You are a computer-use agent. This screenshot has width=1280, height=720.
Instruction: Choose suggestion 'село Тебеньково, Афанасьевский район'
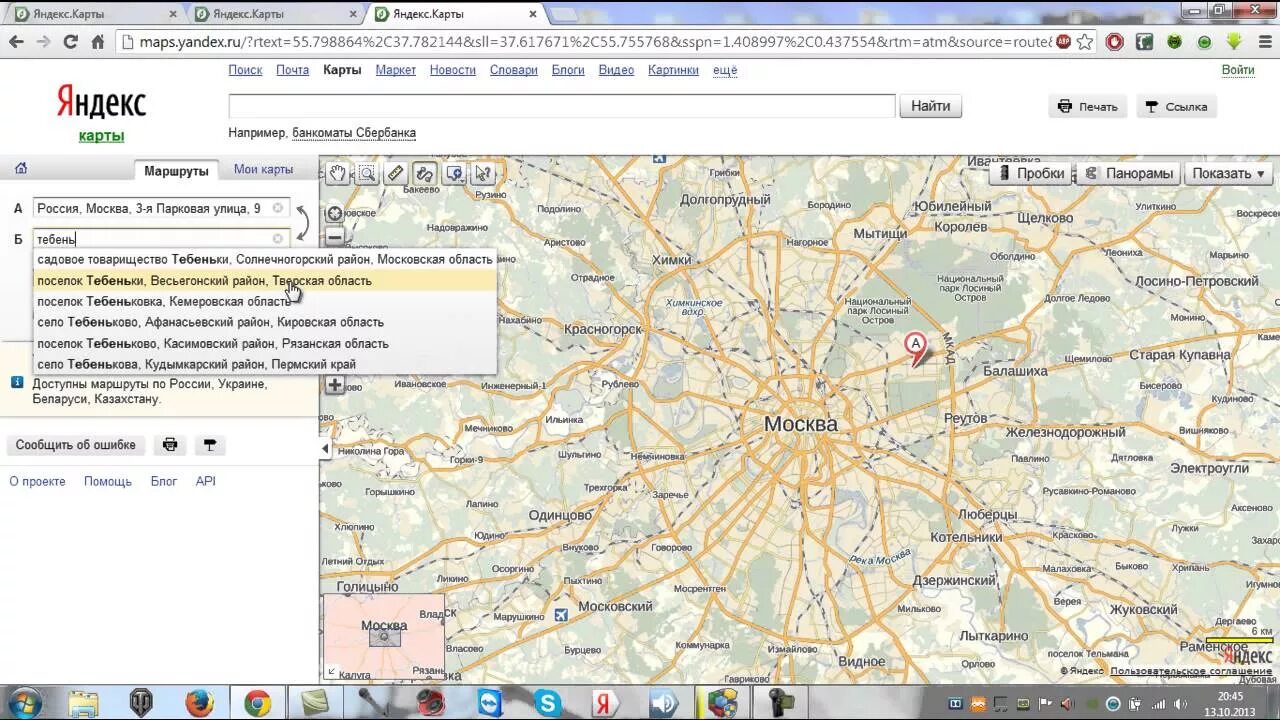click(265, 322)
